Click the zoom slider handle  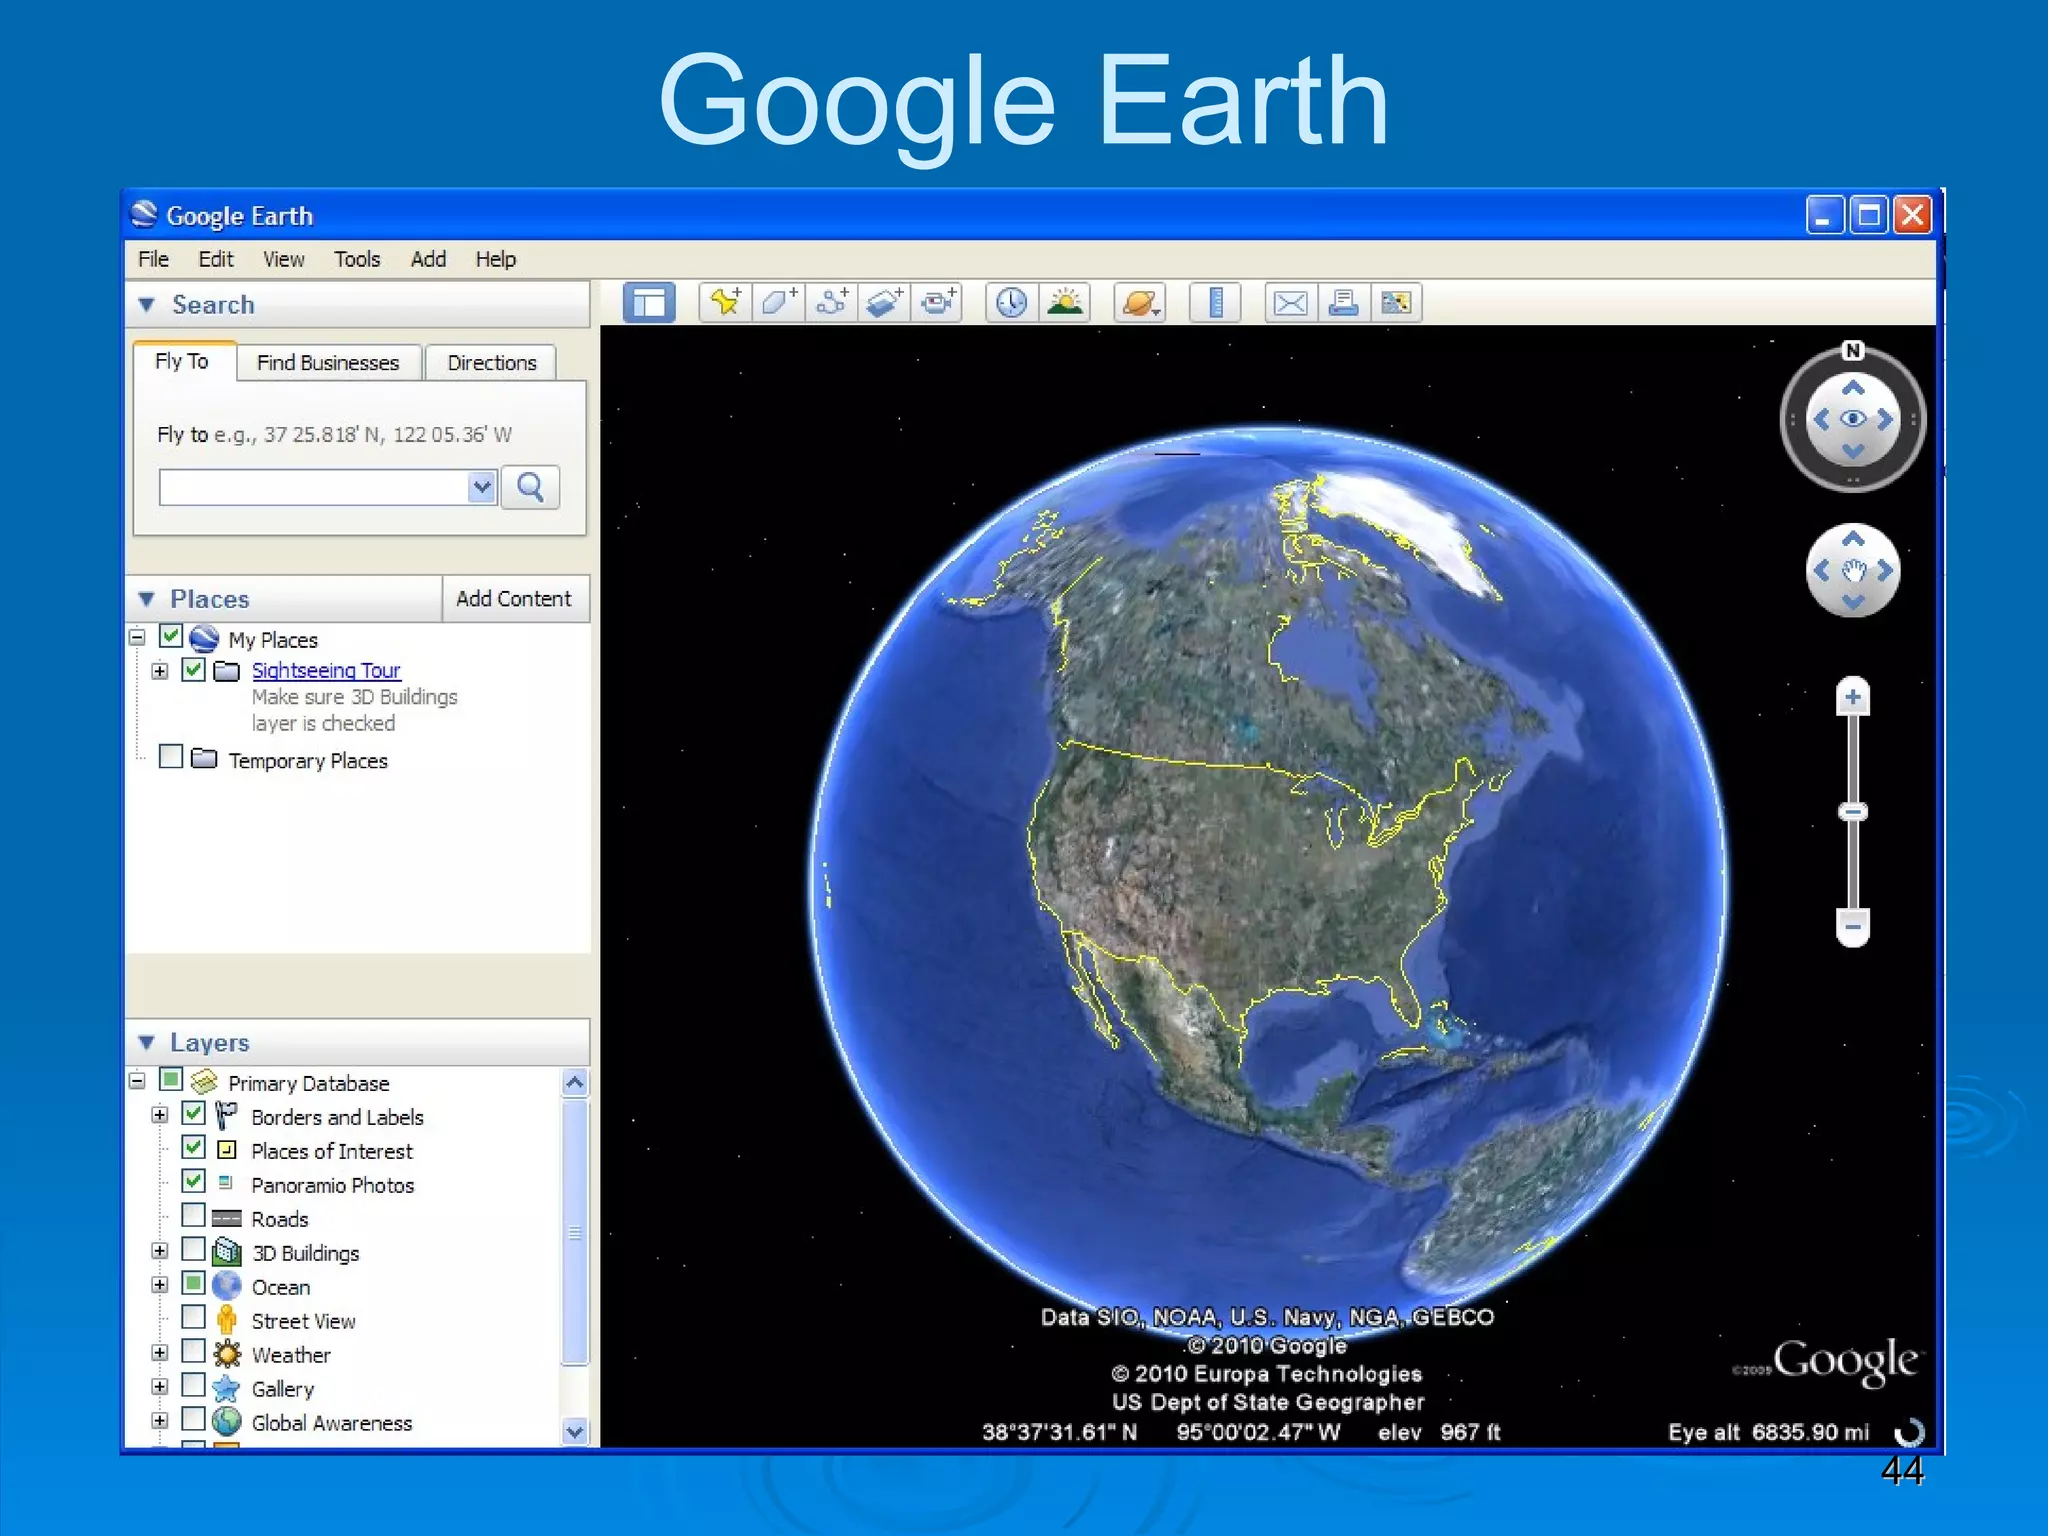point(1853,812)
